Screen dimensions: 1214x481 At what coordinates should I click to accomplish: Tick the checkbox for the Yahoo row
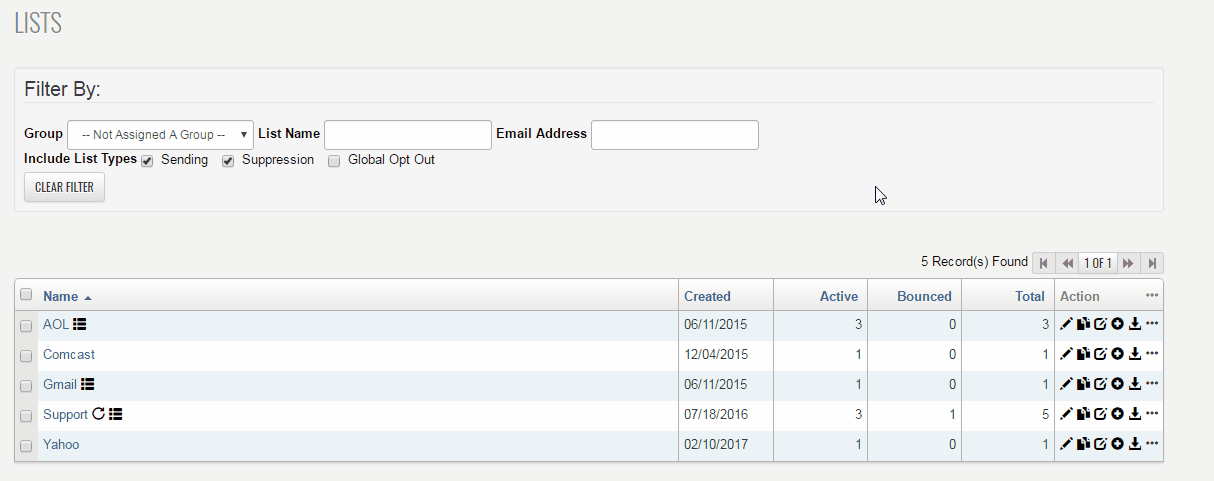(x=27, y=446)
